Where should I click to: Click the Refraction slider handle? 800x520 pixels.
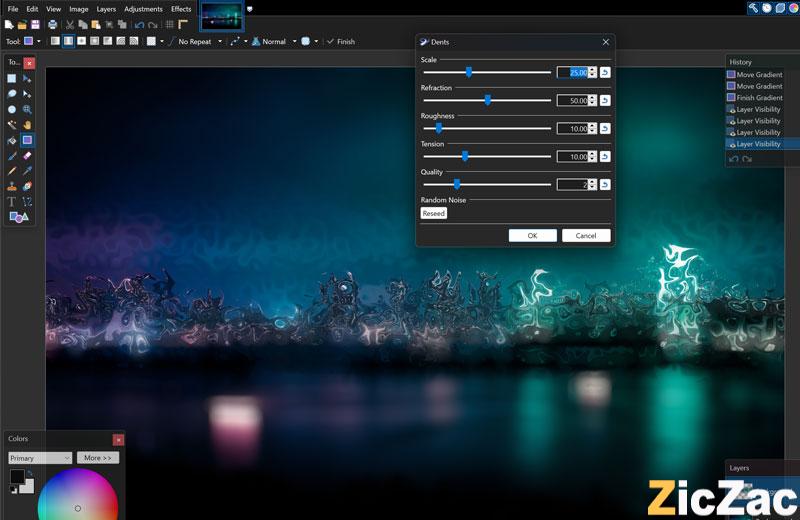(487, 100)
